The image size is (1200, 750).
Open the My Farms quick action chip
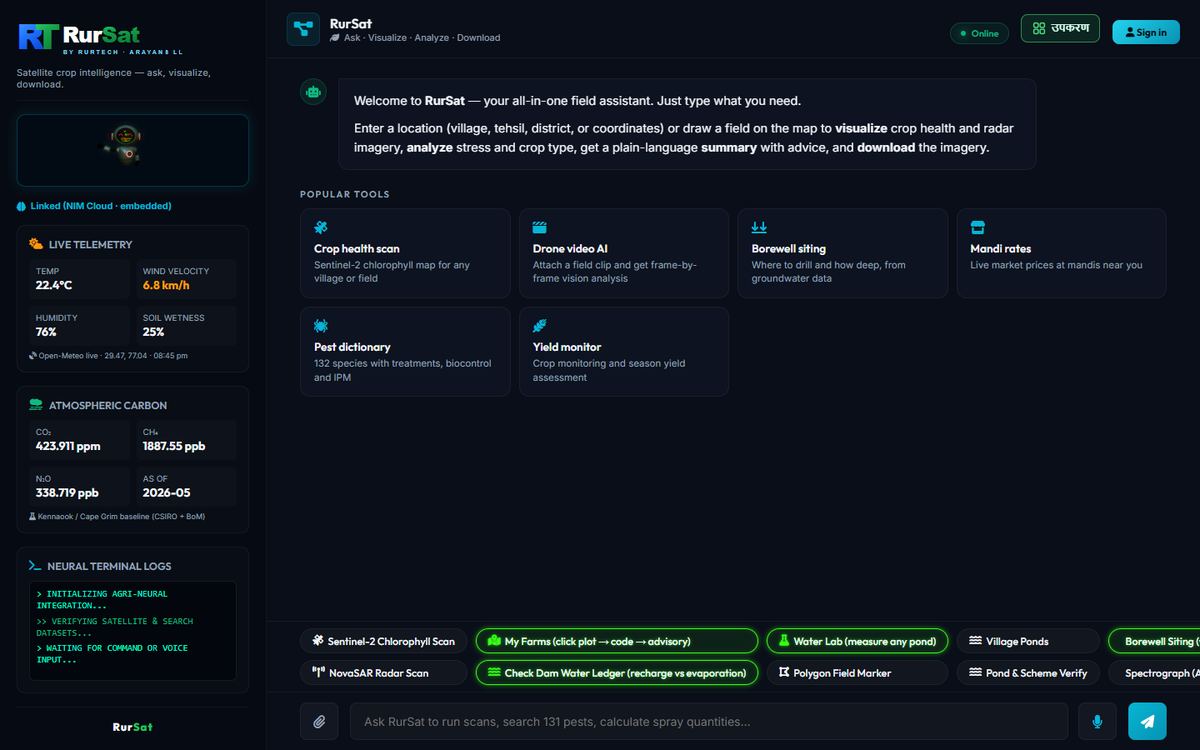(x=617, y=641)
